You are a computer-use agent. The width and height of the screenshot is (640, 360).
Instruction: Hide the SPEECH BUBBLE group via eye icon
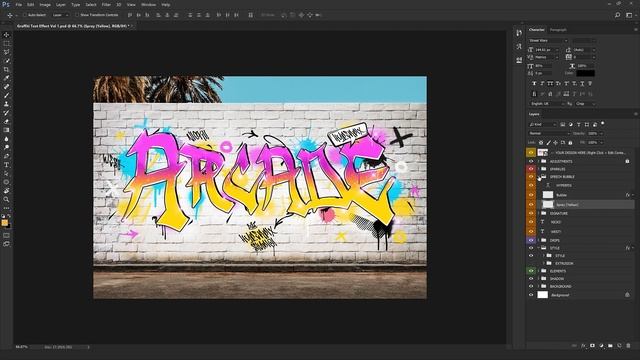coord(531,177)
